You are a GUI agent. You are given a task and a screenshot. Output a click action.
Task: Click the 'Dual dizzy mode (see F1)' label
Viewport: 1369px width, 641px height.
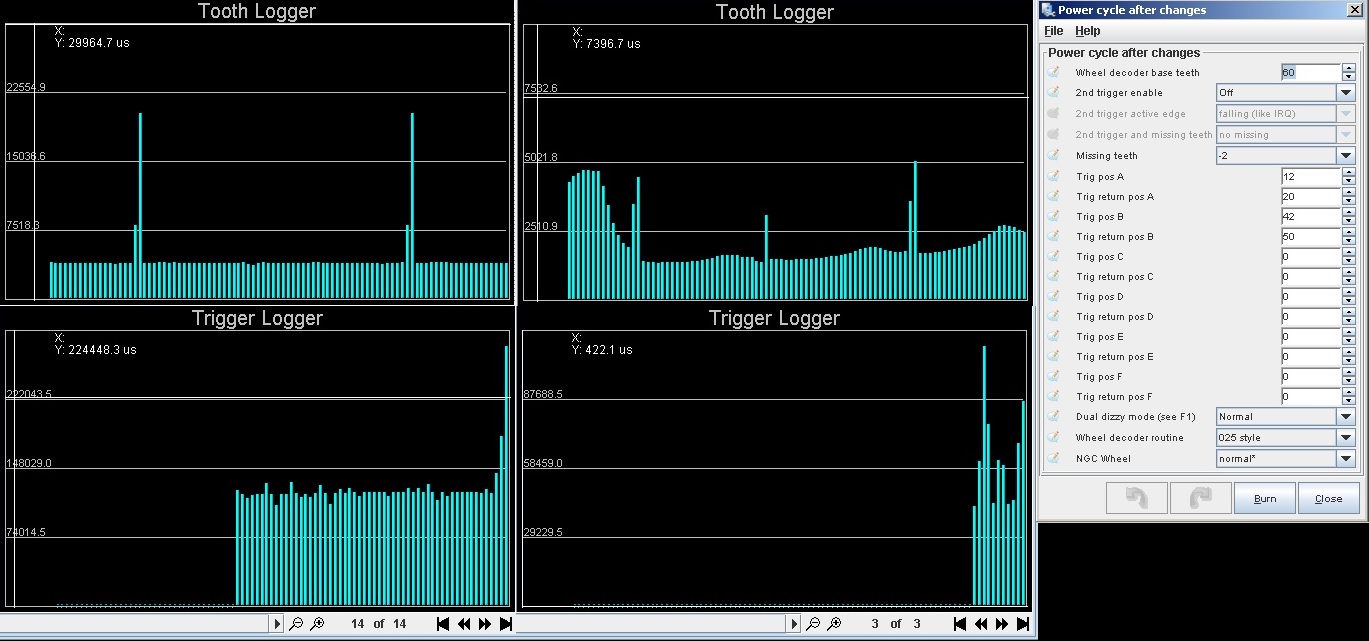(x=1136, y=417)
